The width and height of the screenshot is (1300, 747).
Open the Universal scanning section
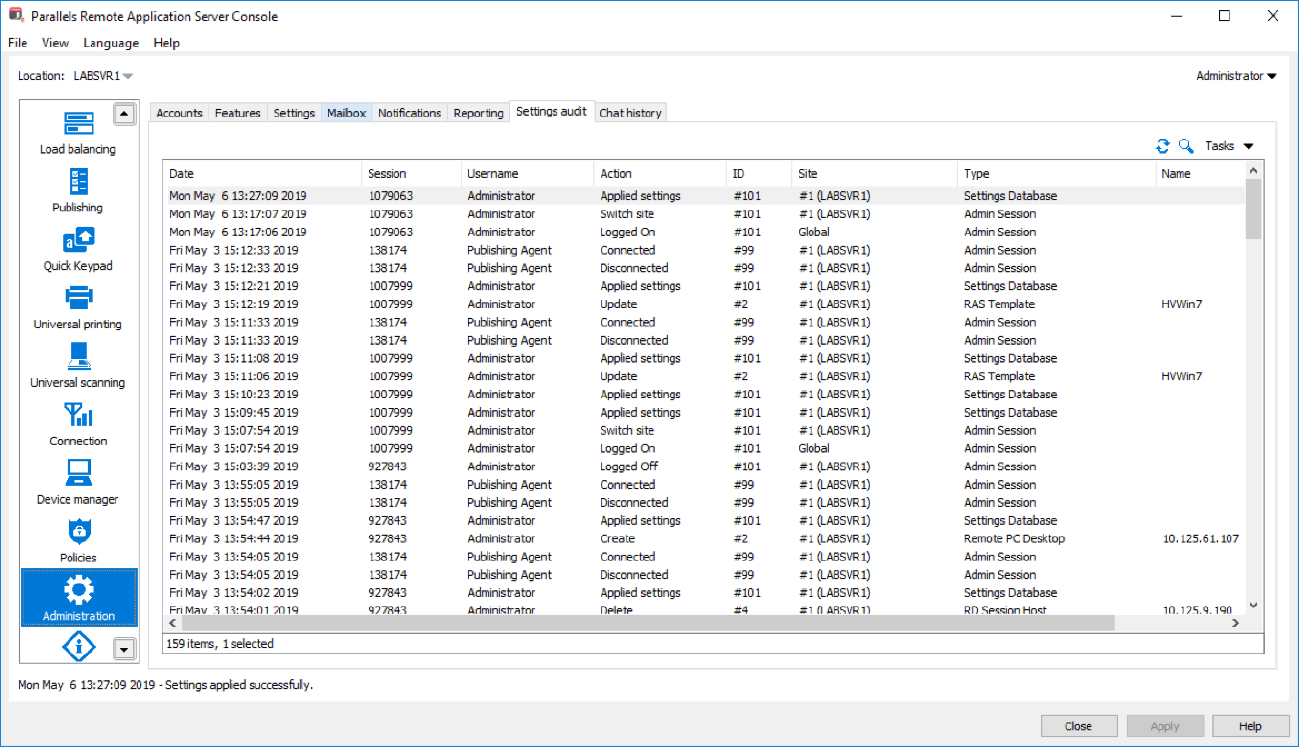click(78, 363)
